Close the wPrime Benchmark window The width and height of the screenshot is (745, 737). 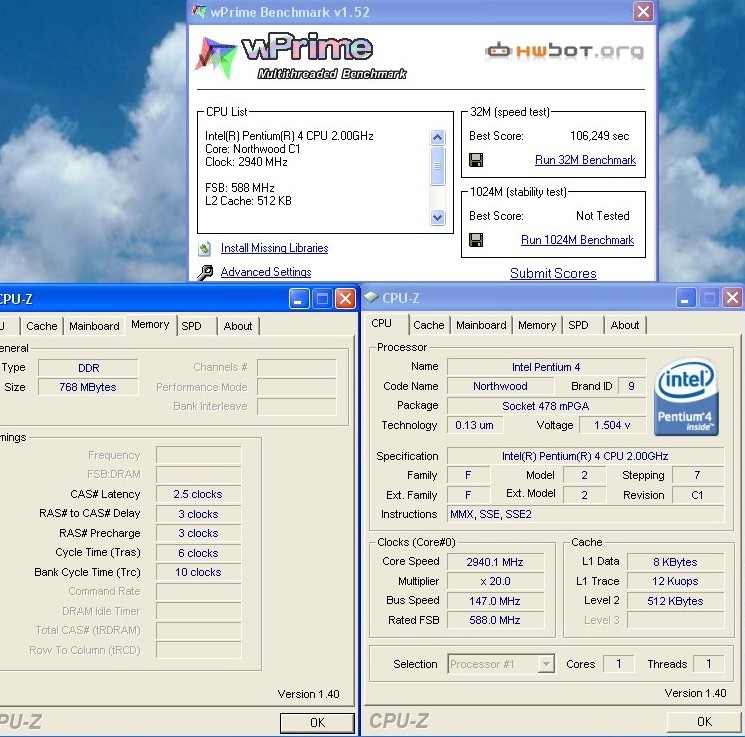[643, 11]
